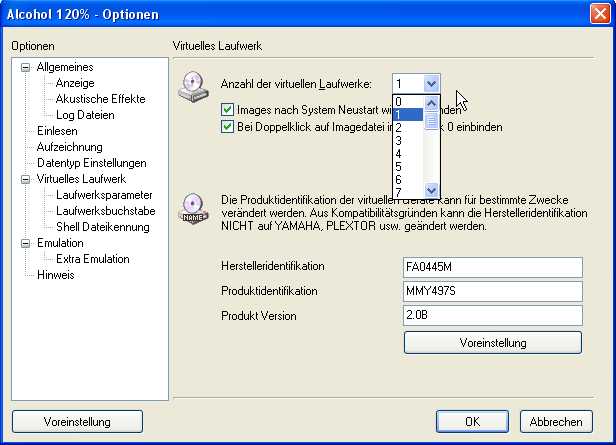
Task: Click Voreinstellung button under the options tree
Action: point(77,422)
